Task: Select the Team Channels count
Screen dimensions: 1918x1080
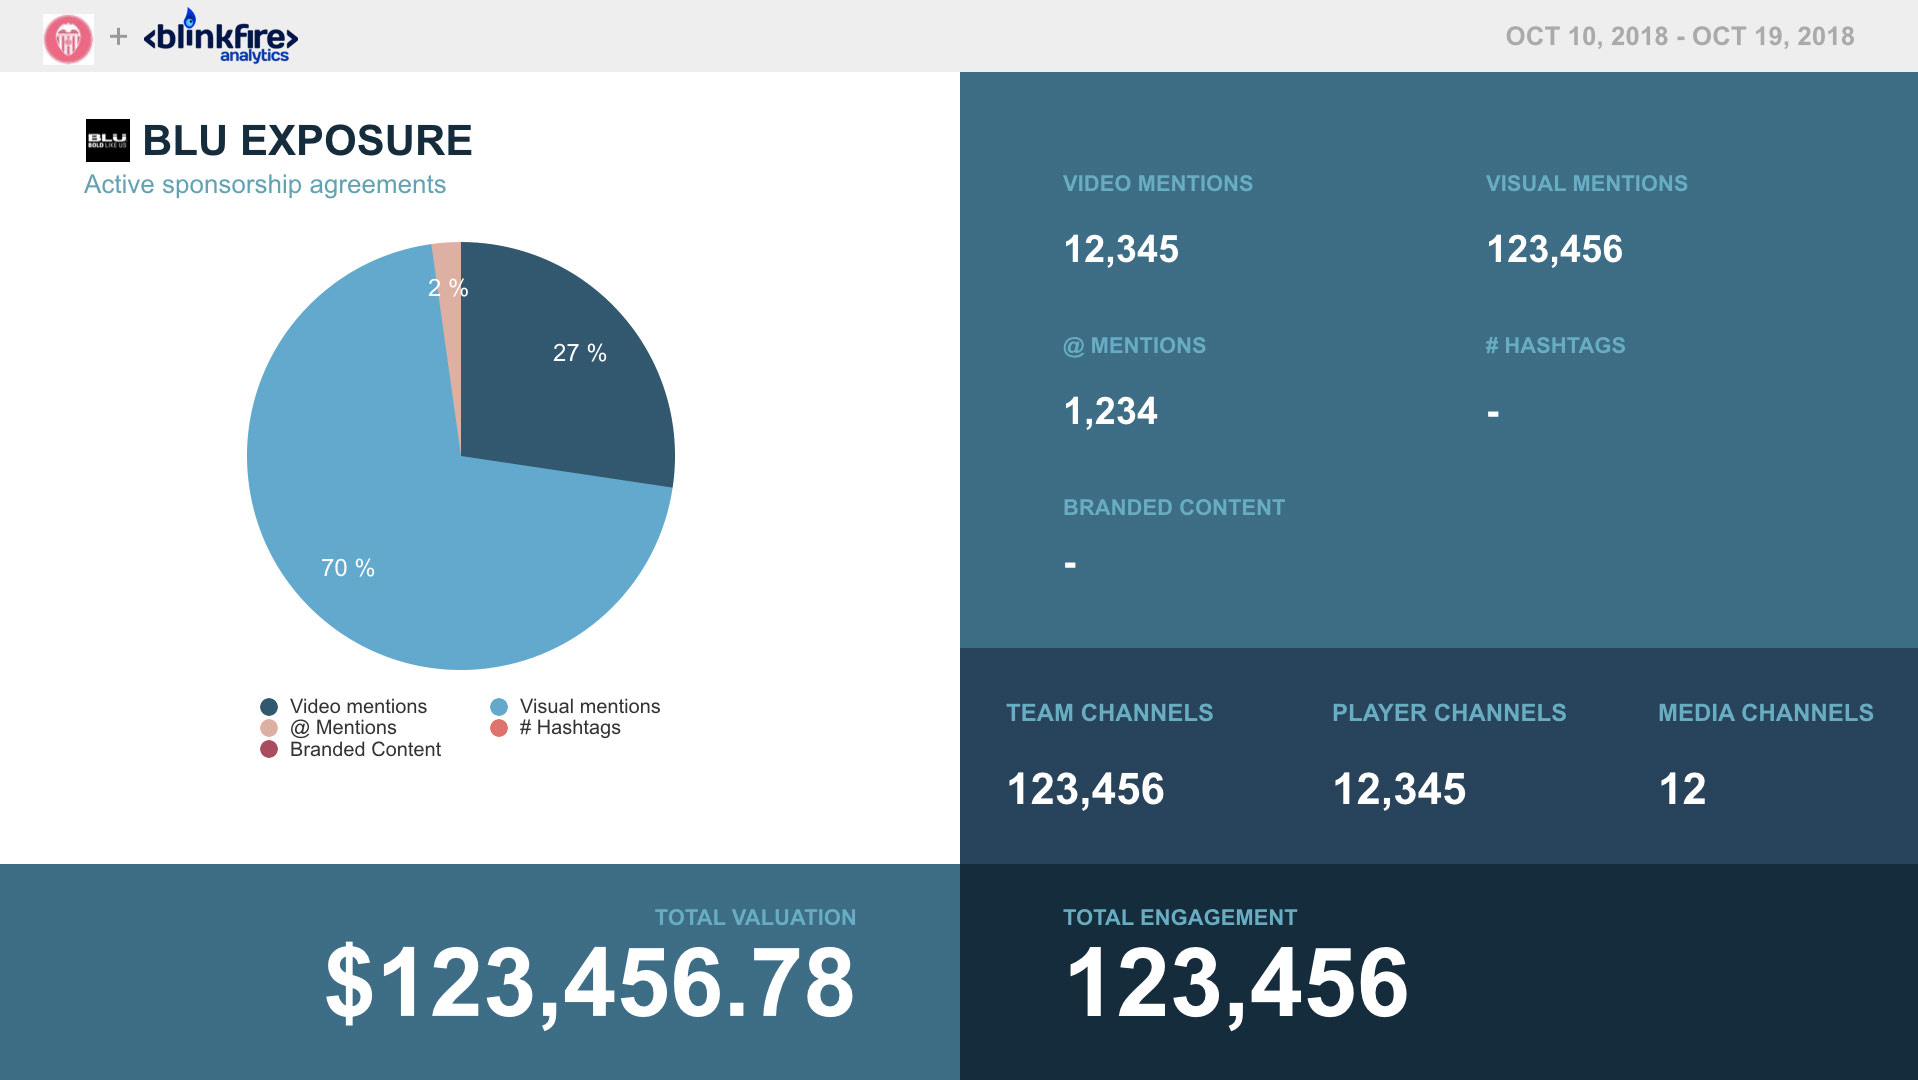Action: pos(1085,789)
